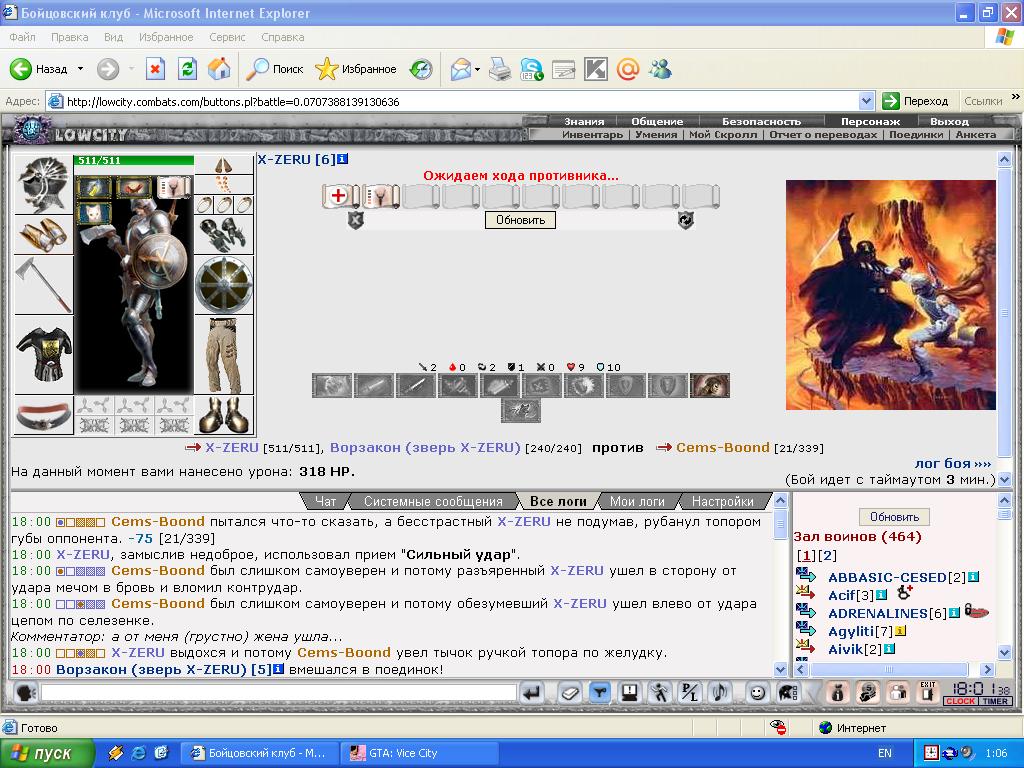Open the лог боя link
Image resolution: width=1024 pixels, height=768 pixels.
coord(953,463)
